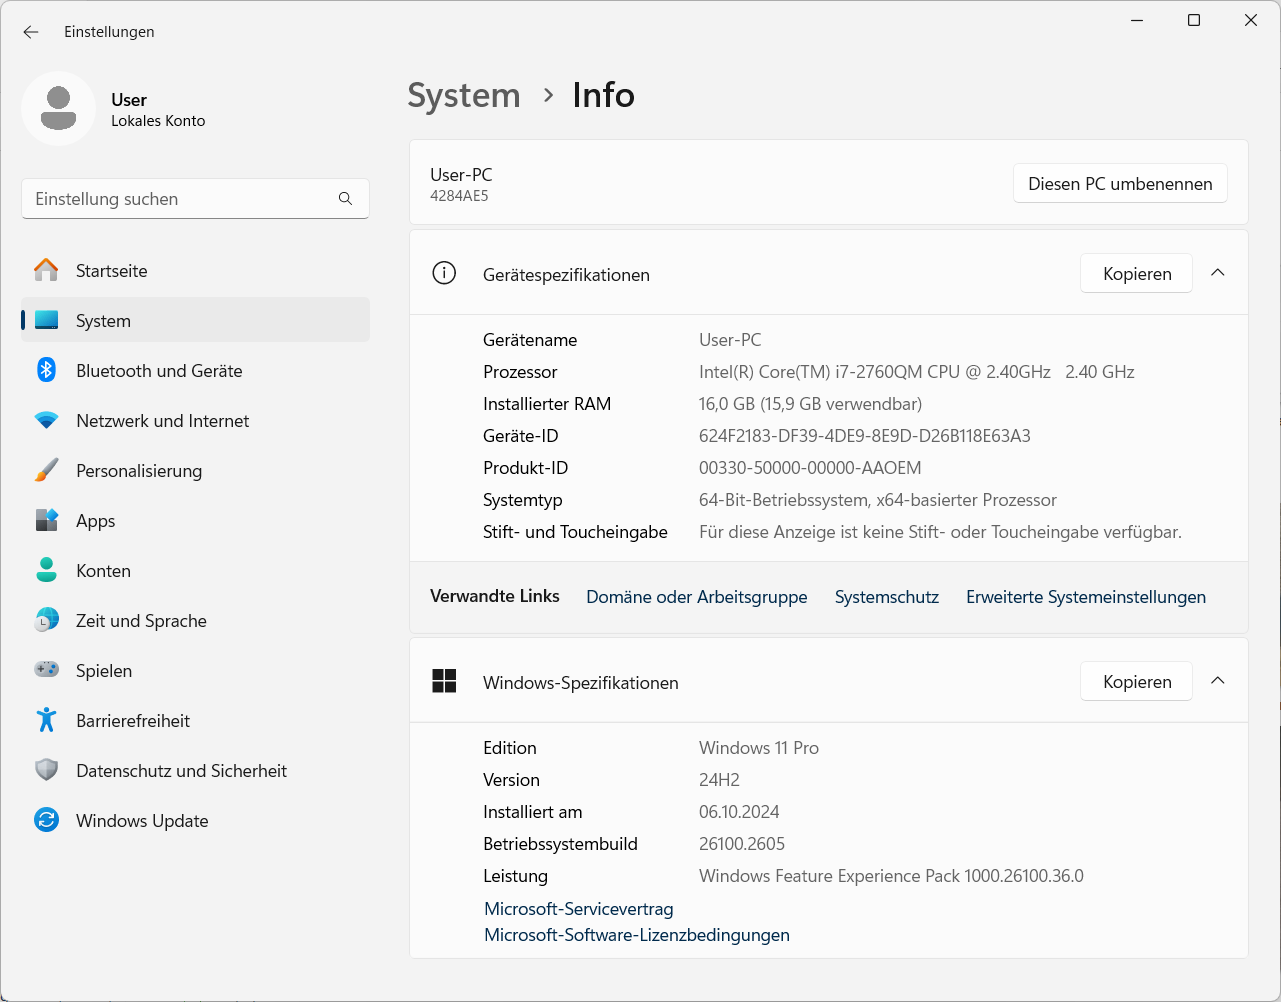Click the Apps icon in sidebar

click(46, 520)
